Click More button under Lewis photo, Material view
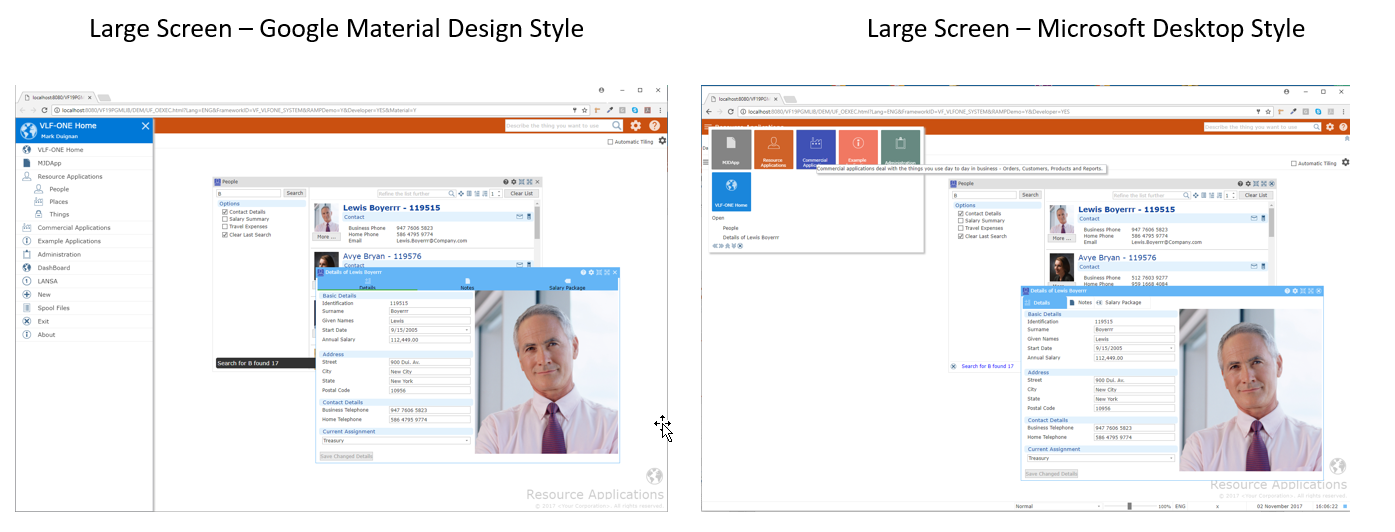 coord(325,237)
